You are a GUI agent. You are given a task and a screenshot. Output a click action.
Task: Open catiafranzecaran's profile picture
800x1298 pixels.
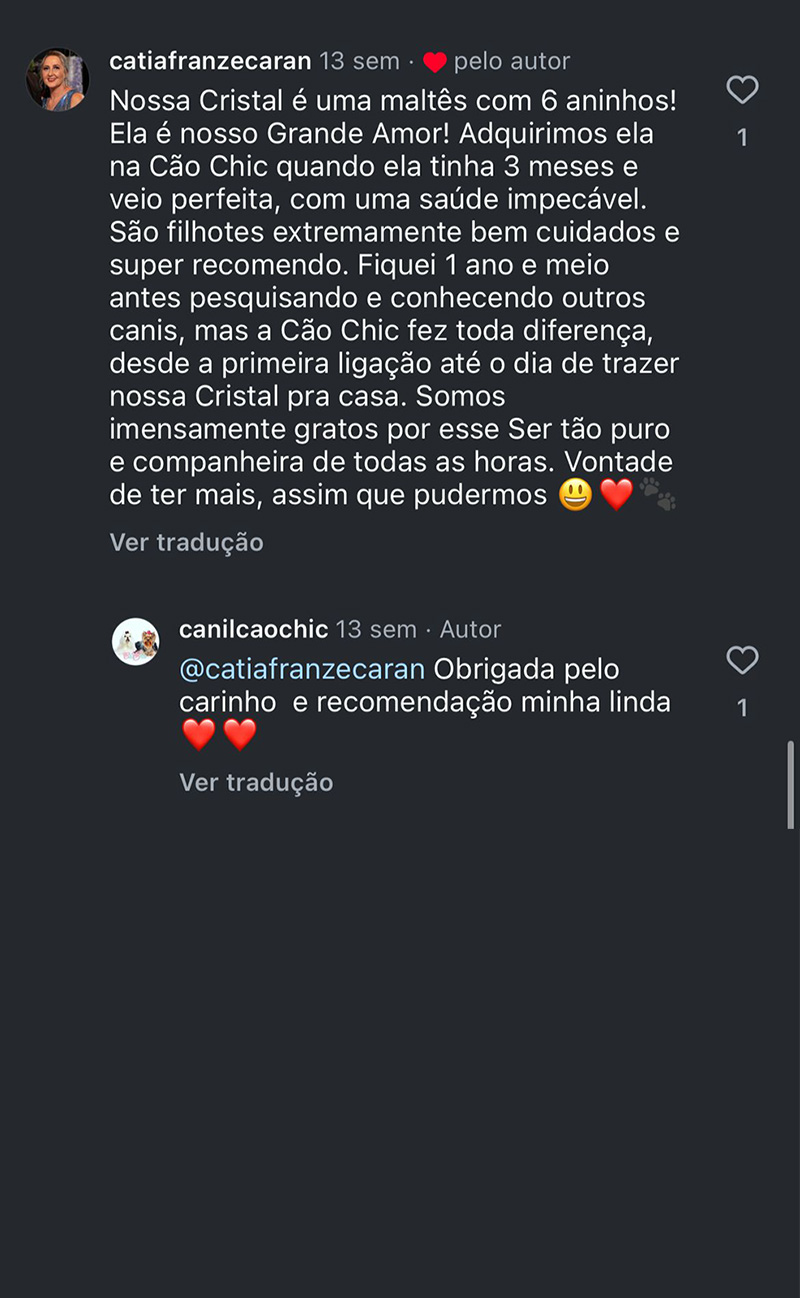[58, 80]
